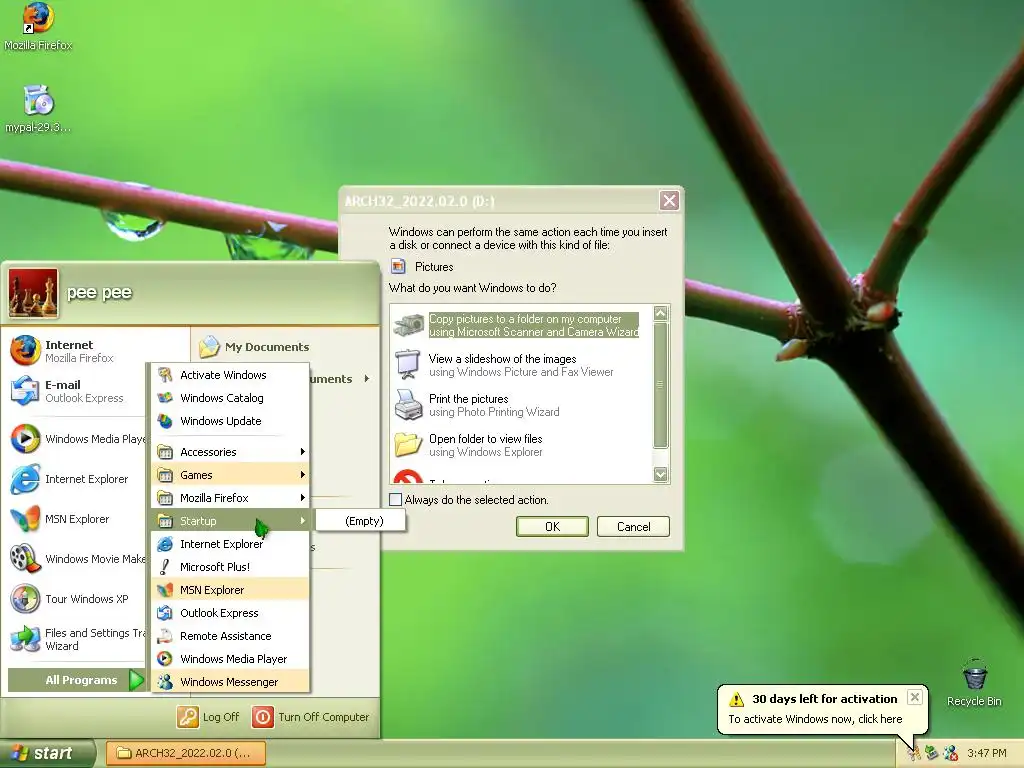This screenshot has height=768, width=1024.
Task: Open Internet Explorer in the left Start menu column
Action: 78,479
